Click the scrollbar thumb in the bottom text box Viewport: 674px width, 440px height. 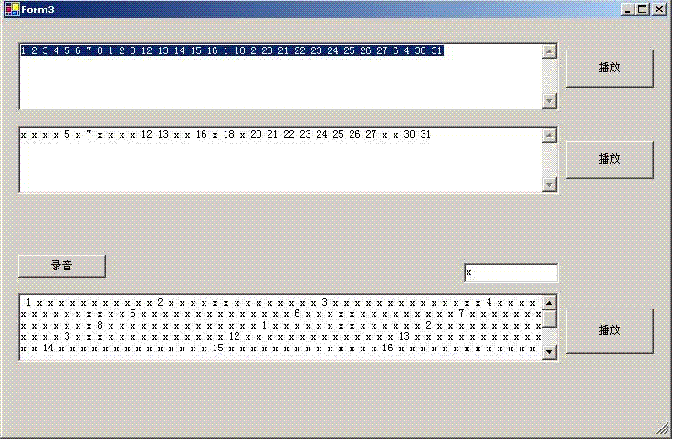pyautogui.click(x=549, y=319)
